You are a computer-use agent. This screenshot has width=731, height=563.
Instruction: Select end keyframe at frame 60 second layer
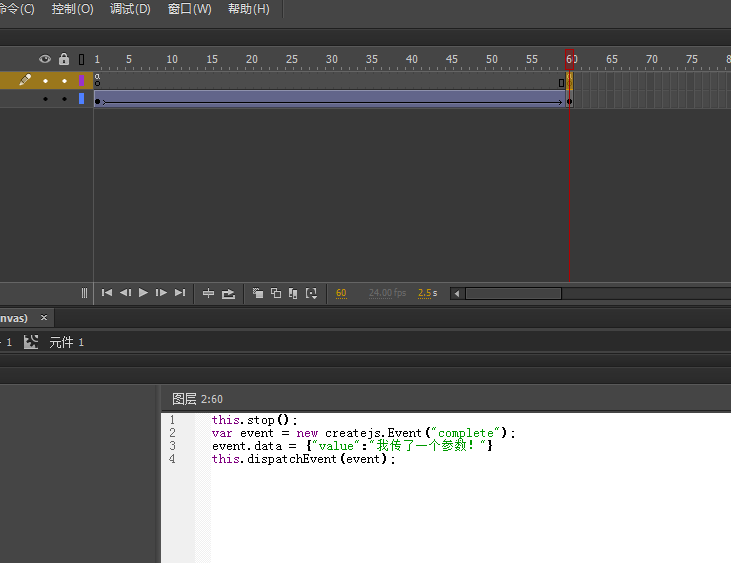569,101
